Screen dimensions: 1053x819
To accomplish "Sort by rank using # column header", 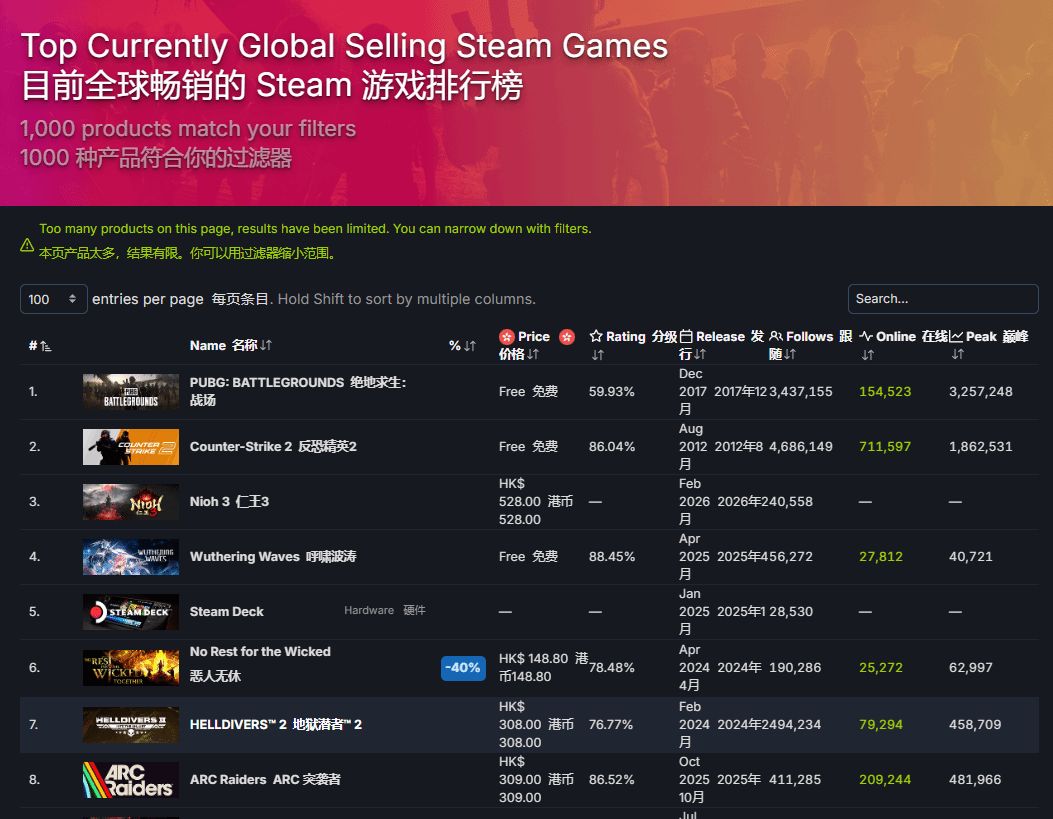I will coord(40,346).
